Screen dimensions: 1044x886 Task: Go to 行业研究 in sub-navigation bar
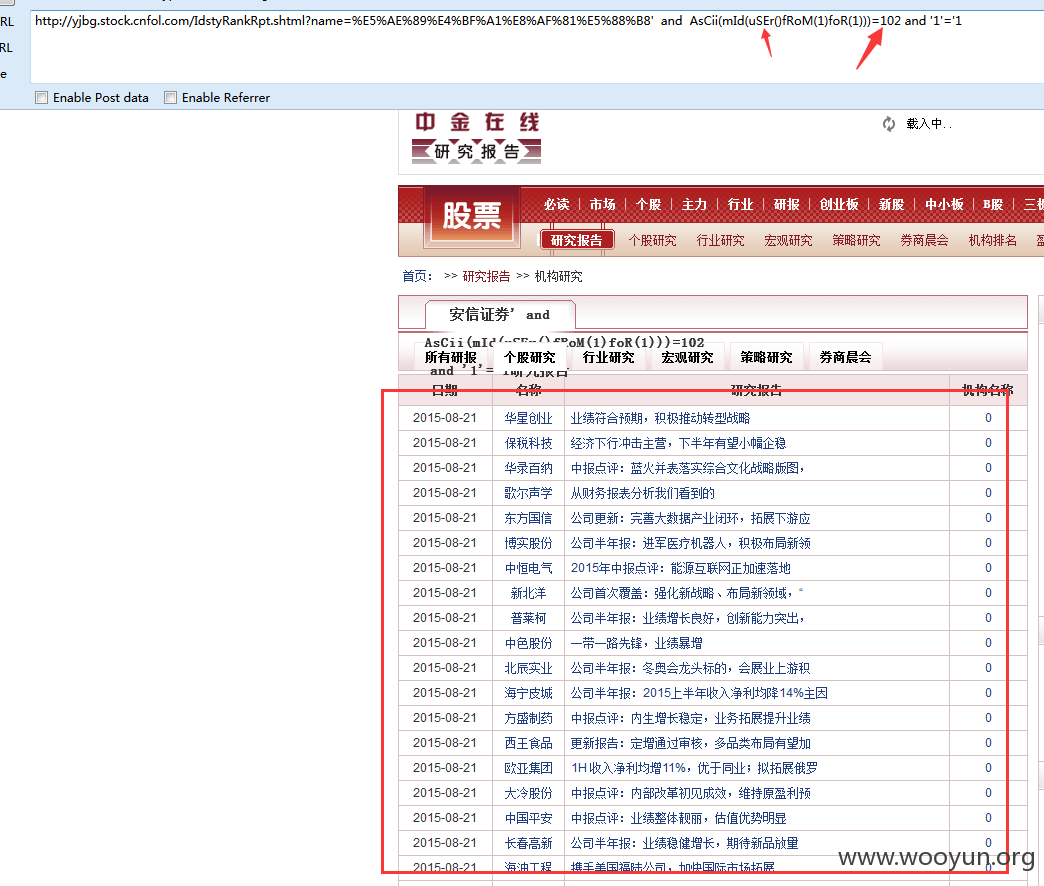click(x=720, y=240)
